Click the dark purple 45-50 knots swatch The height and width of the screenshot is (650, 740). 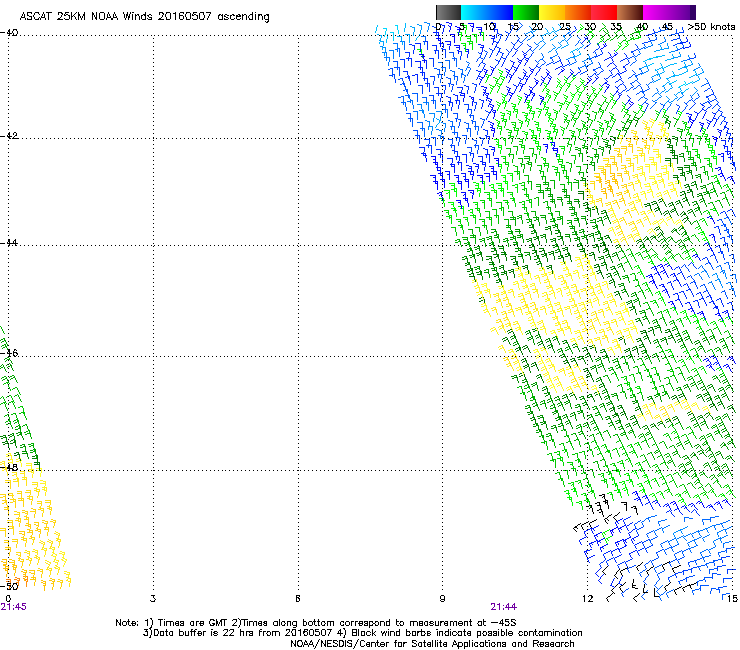coord(682,12)
